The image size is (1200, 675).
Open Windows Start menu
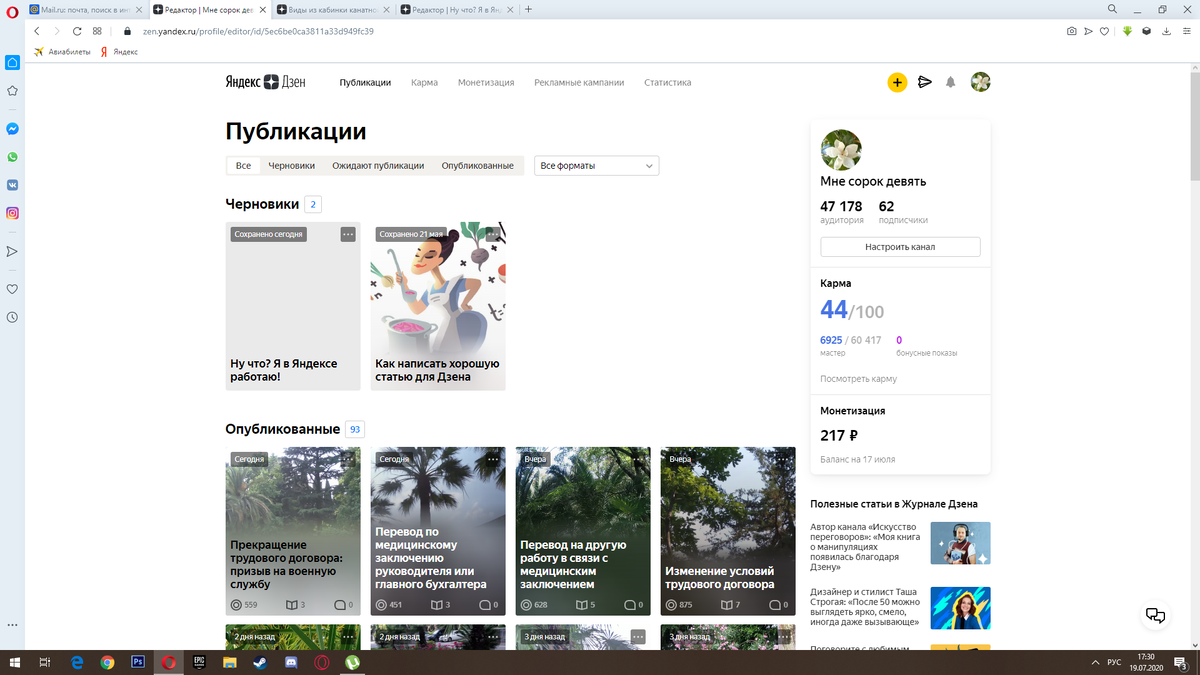(x=15, y=662)
